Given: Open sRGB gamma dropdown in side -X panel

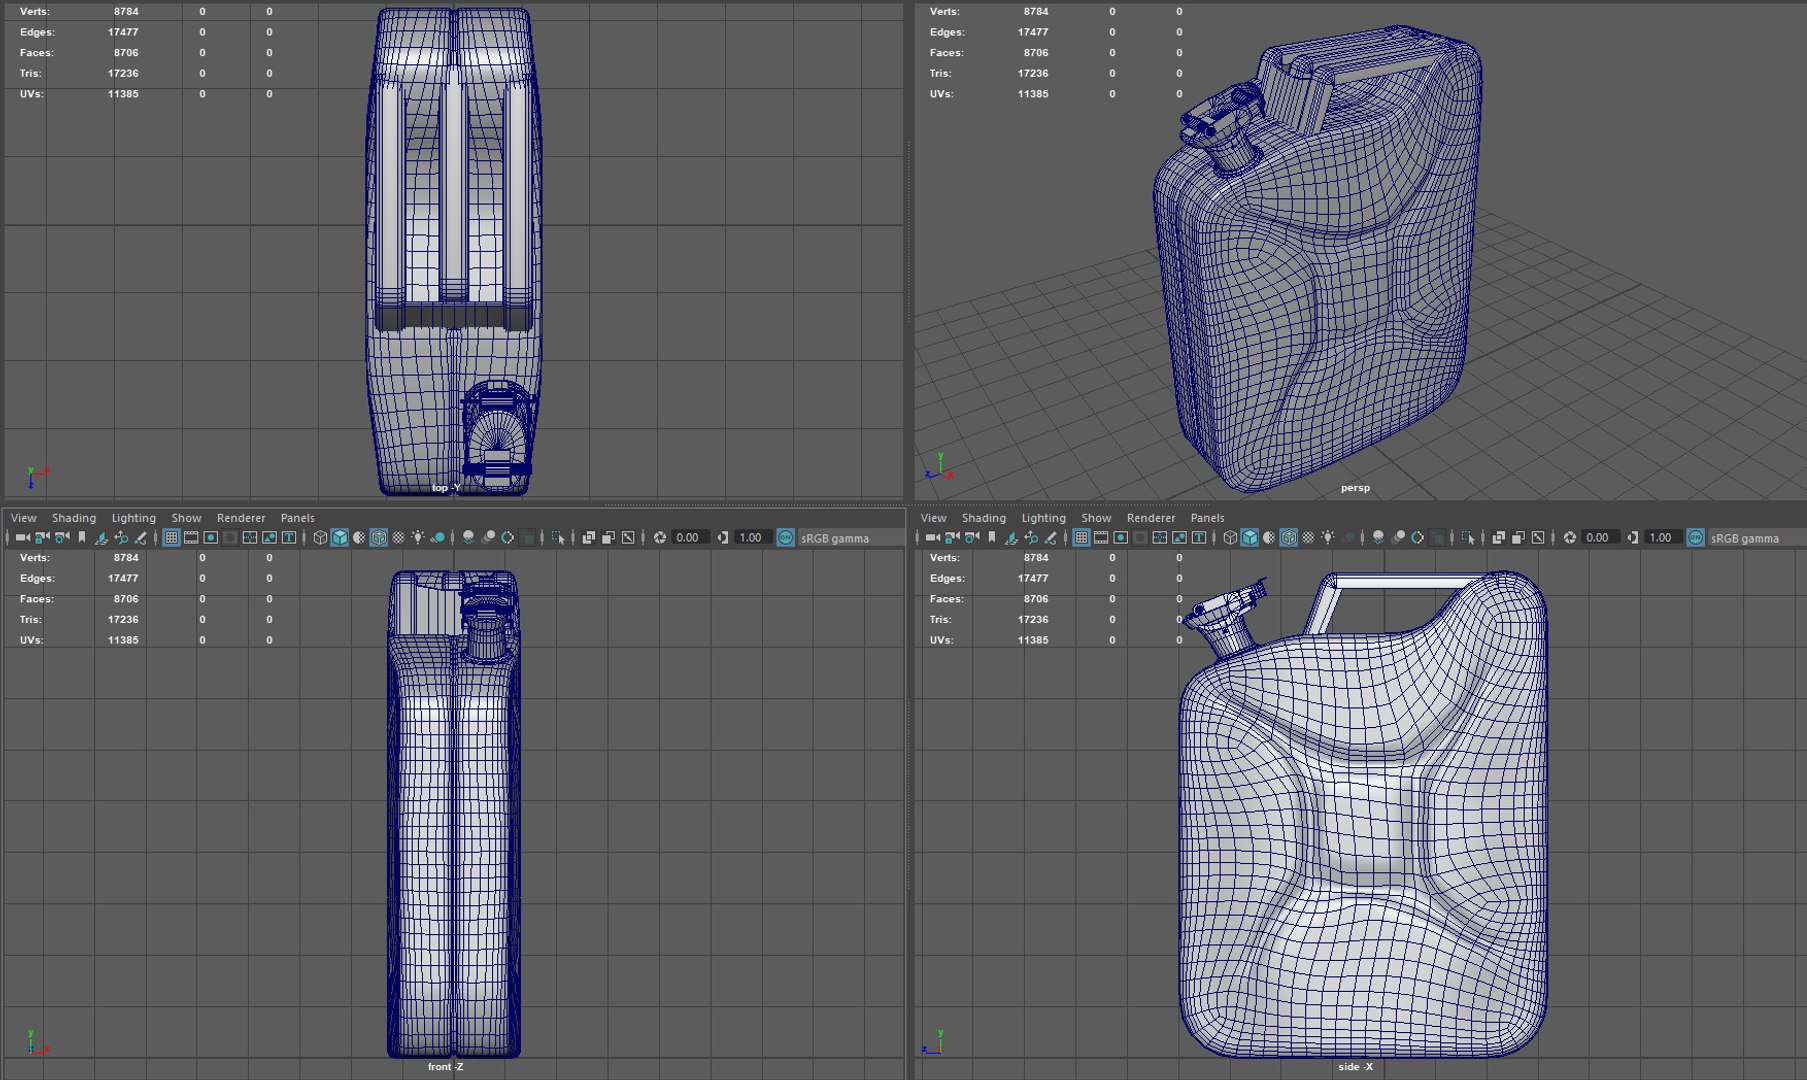Looking at the screenshot, I should (x=1755, y=538).
